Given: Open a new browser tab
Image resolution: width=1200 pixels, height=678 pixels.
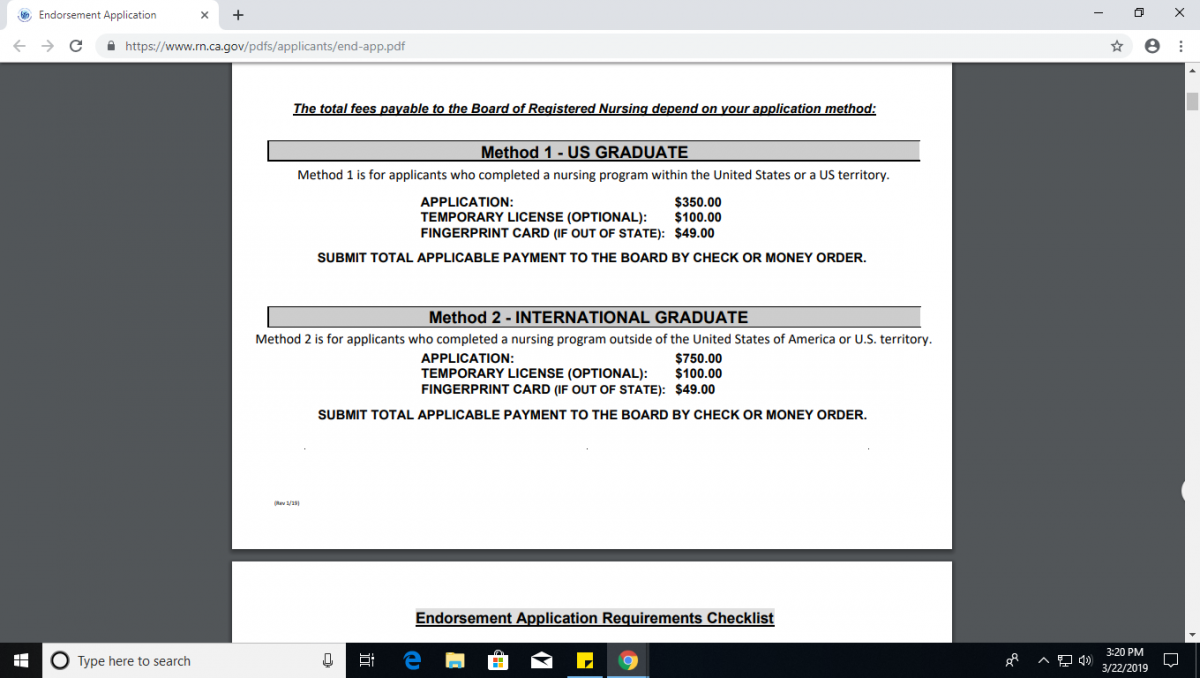Looking at the screenshot, I should 238,15.
